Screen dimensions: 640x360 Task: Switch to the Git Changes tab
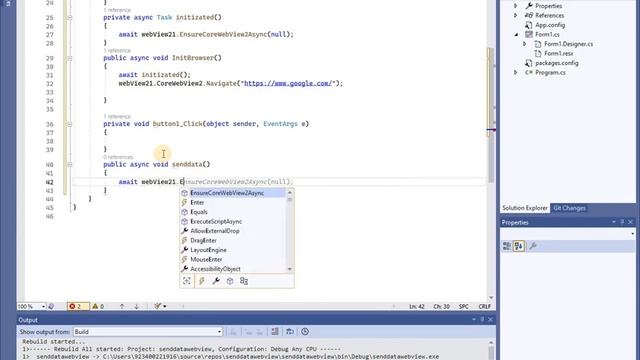569,208
